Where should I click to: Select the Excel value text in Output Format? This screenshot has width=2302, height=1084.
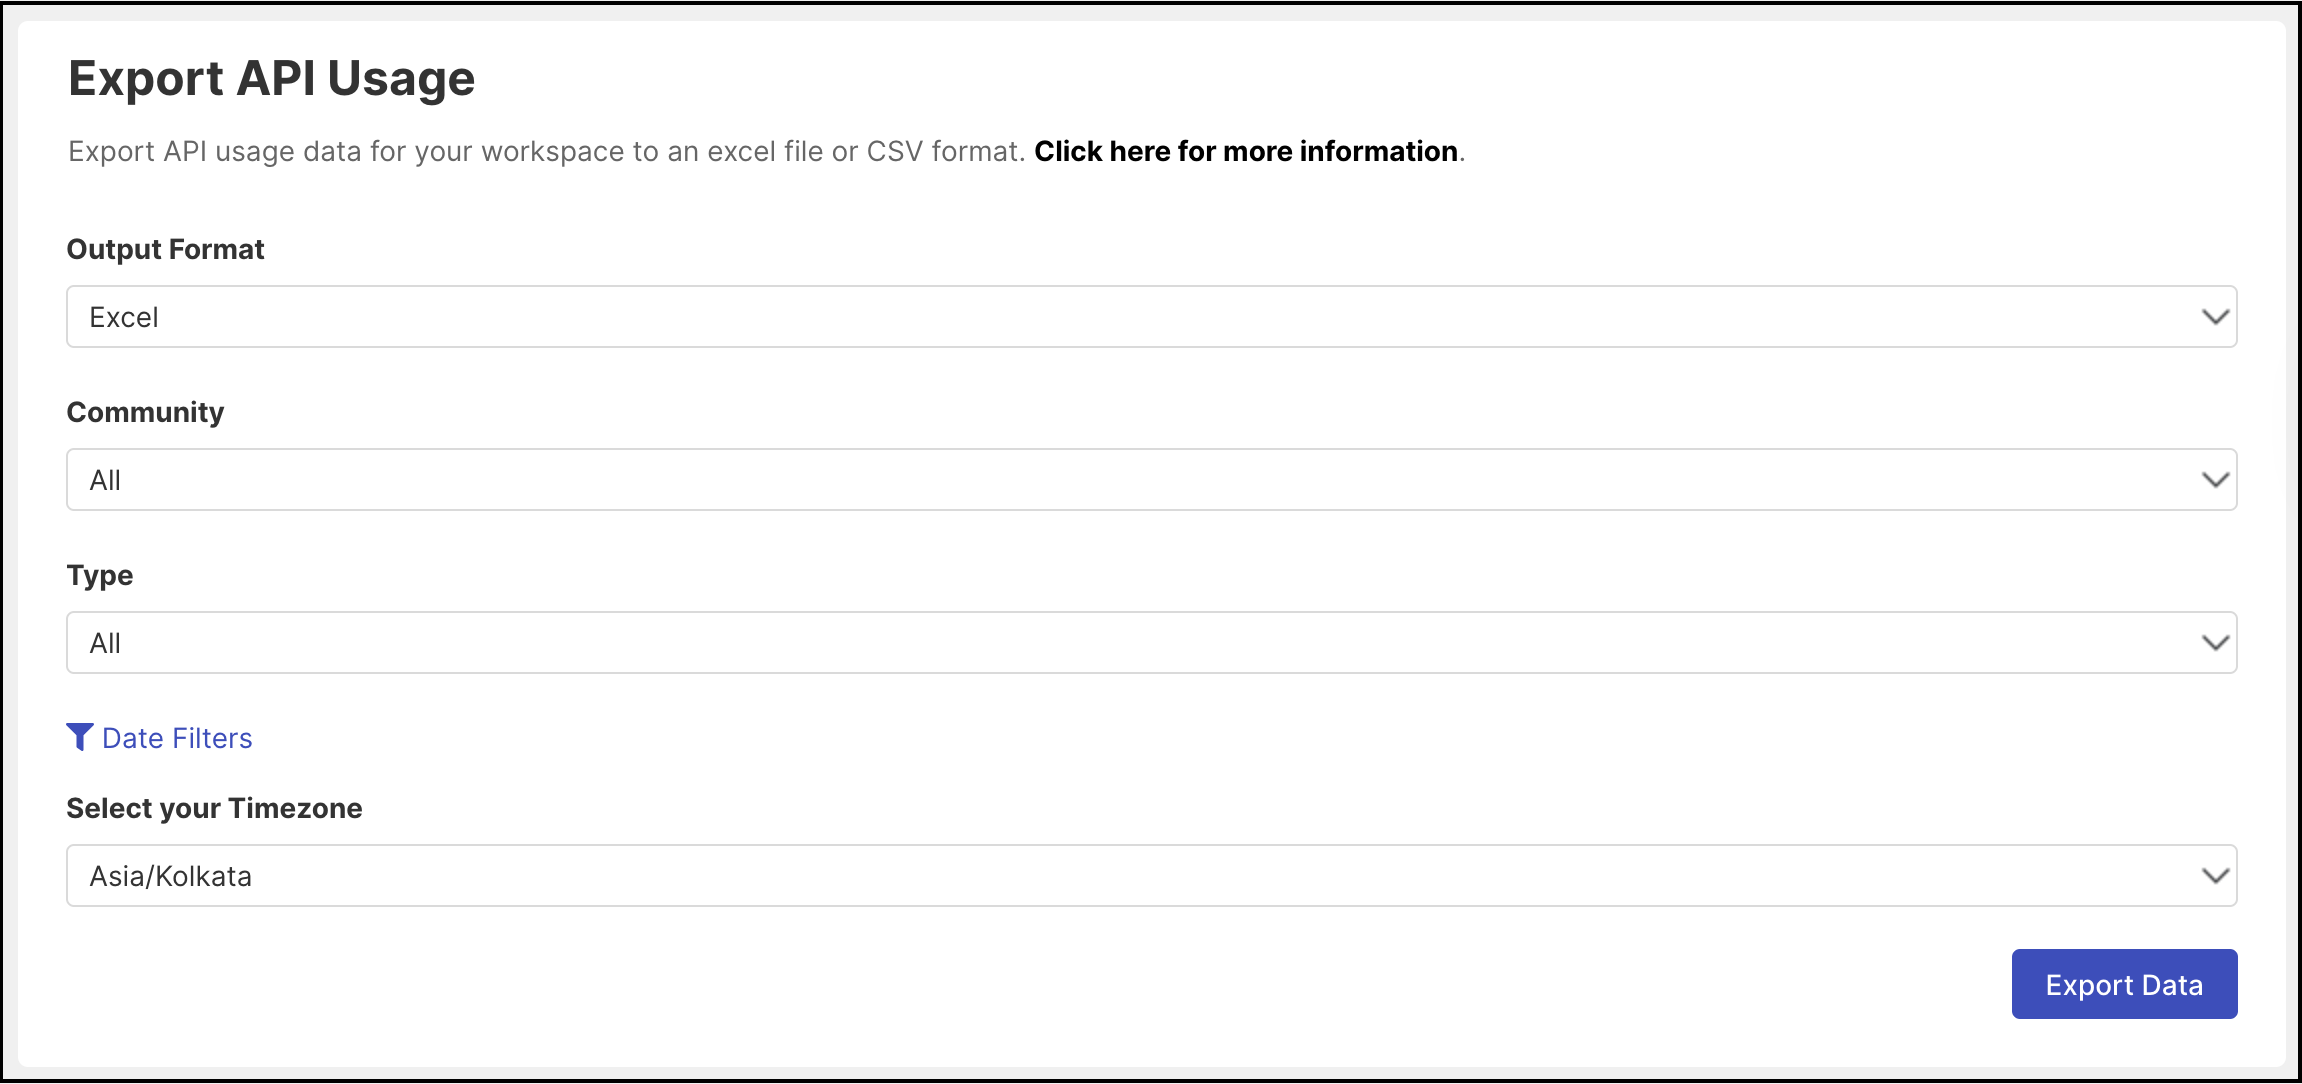pos(124,317)
